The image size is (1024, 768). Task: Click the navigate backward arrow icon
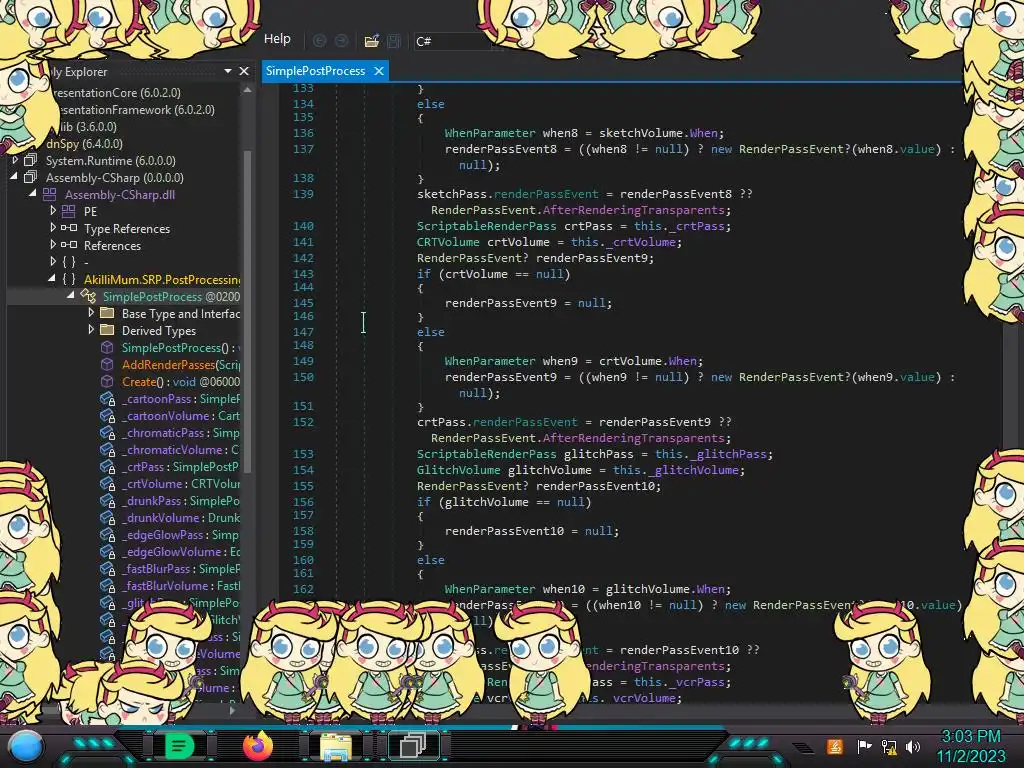[x=319, y=41]
